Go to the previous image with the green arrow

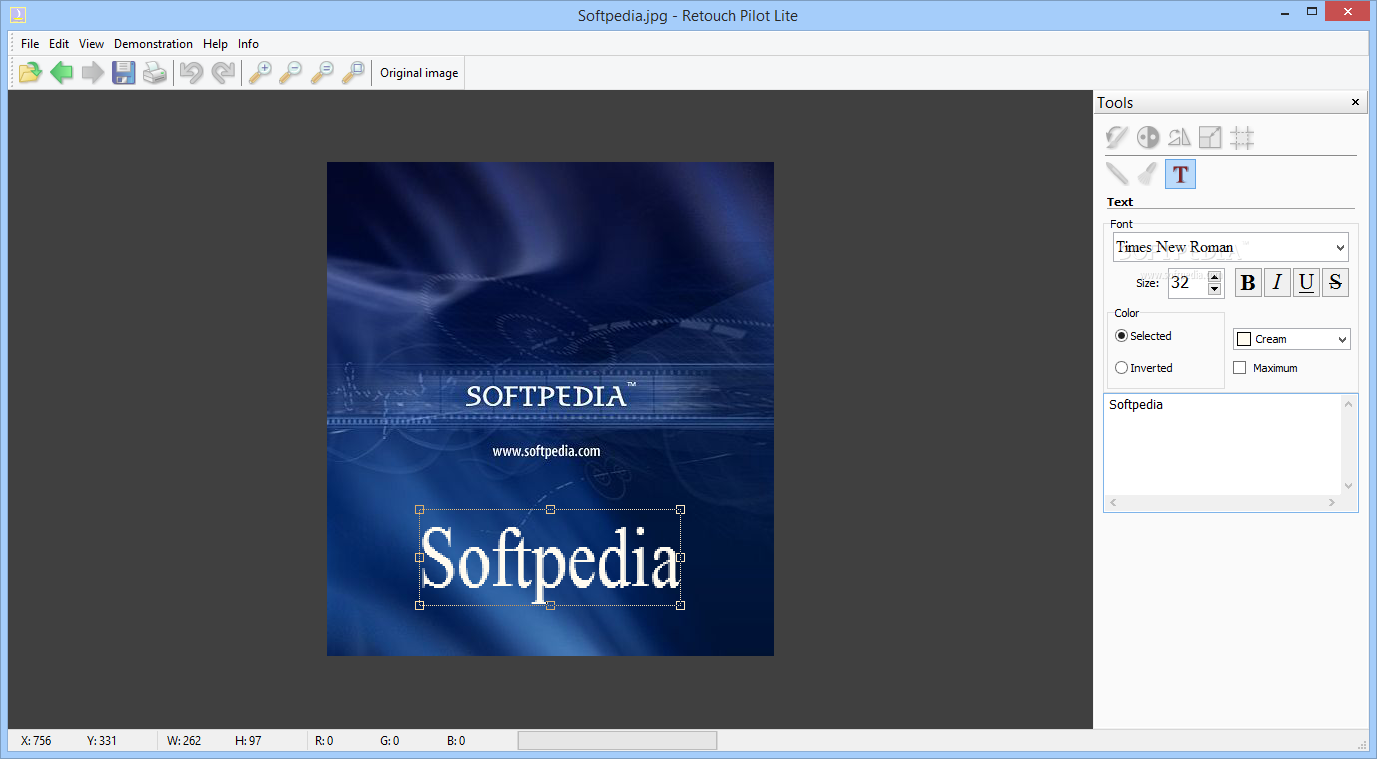click(62, 72)
